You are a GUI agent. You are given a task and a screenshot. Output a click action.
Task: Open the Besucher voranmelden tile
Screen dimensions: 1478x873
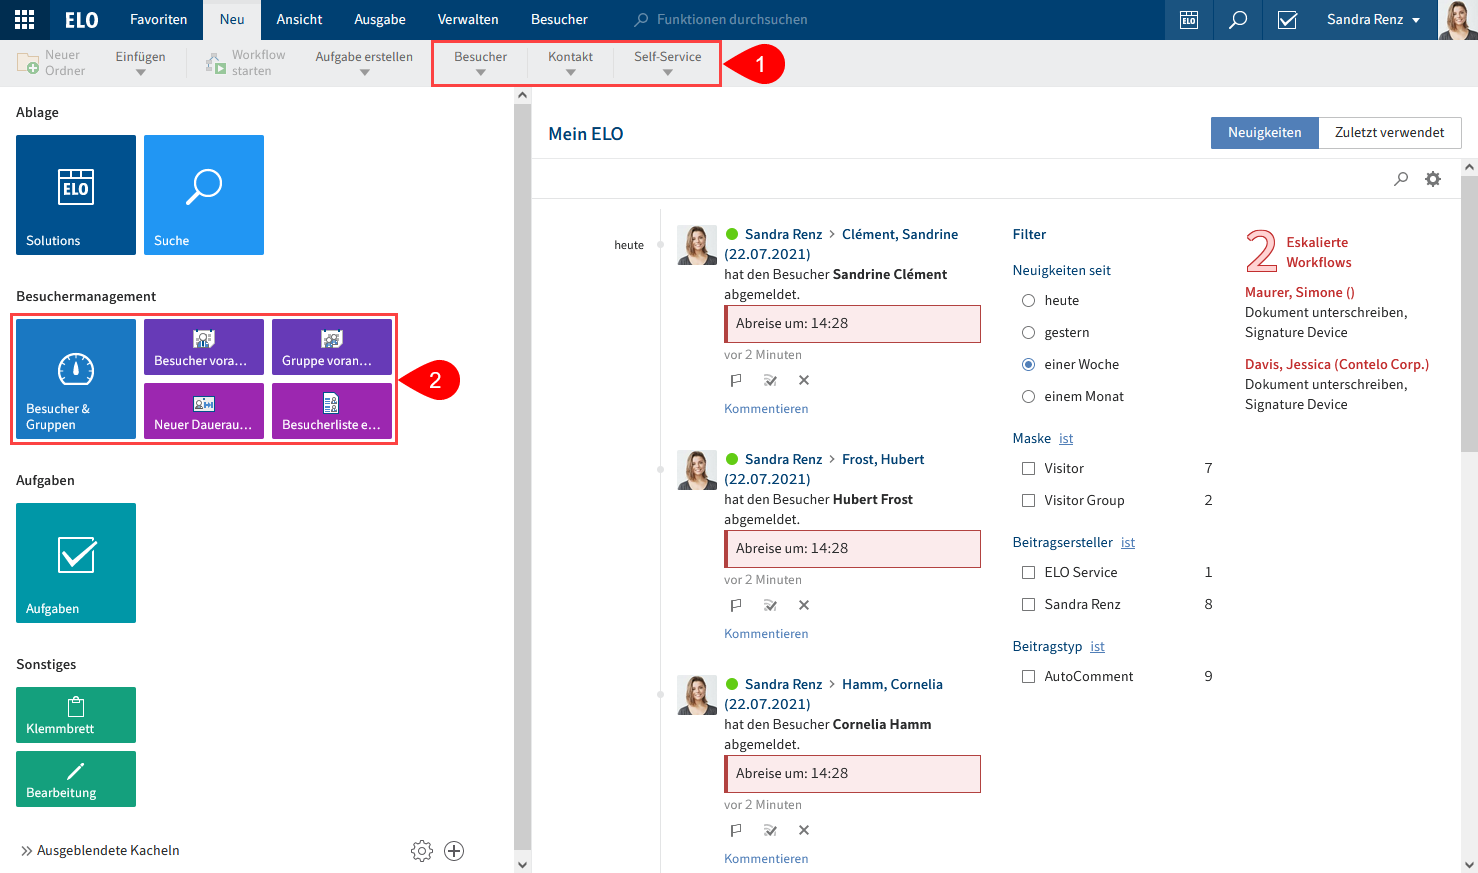204,347
